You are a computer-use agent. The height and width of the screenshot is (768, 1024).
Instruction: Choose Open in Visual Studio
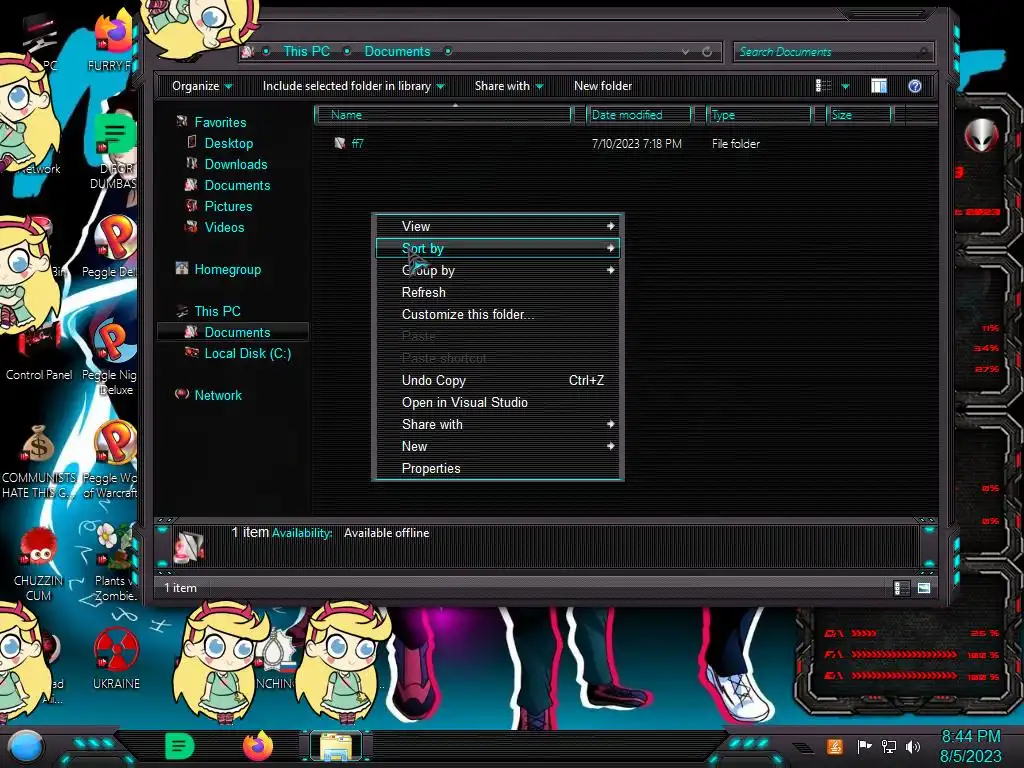(x=498, y=402)
